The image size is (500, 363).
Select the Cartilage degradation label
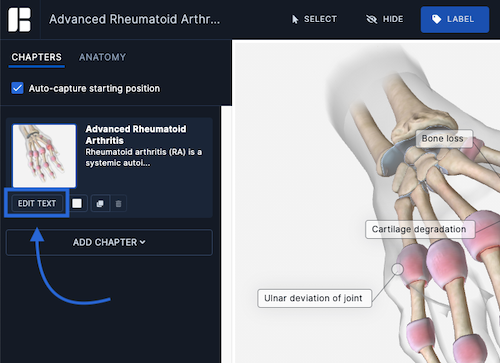[x=420, y=229]
